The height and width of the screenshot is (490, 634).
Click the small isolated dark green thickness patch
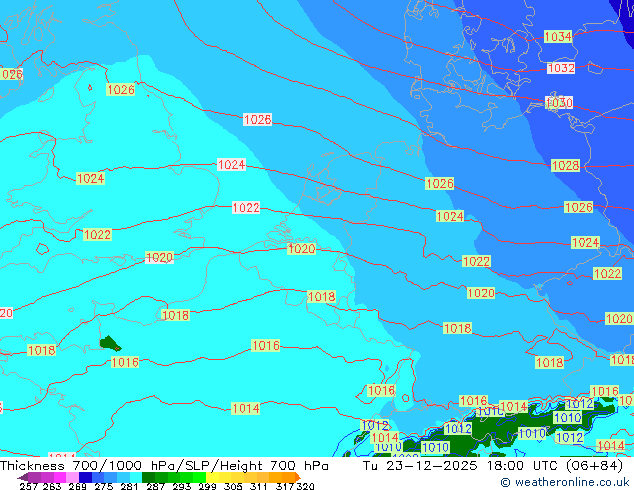click(x=110, y=344)
